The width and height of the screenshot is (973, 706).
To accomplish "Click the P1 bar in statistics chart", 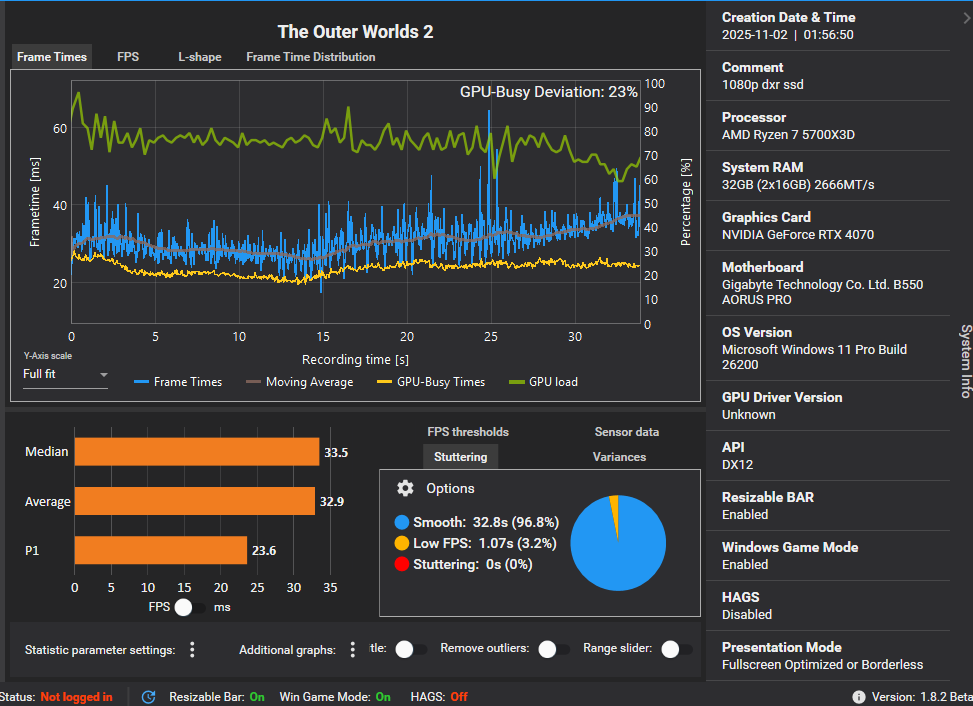I will click(x=161, y=550).
